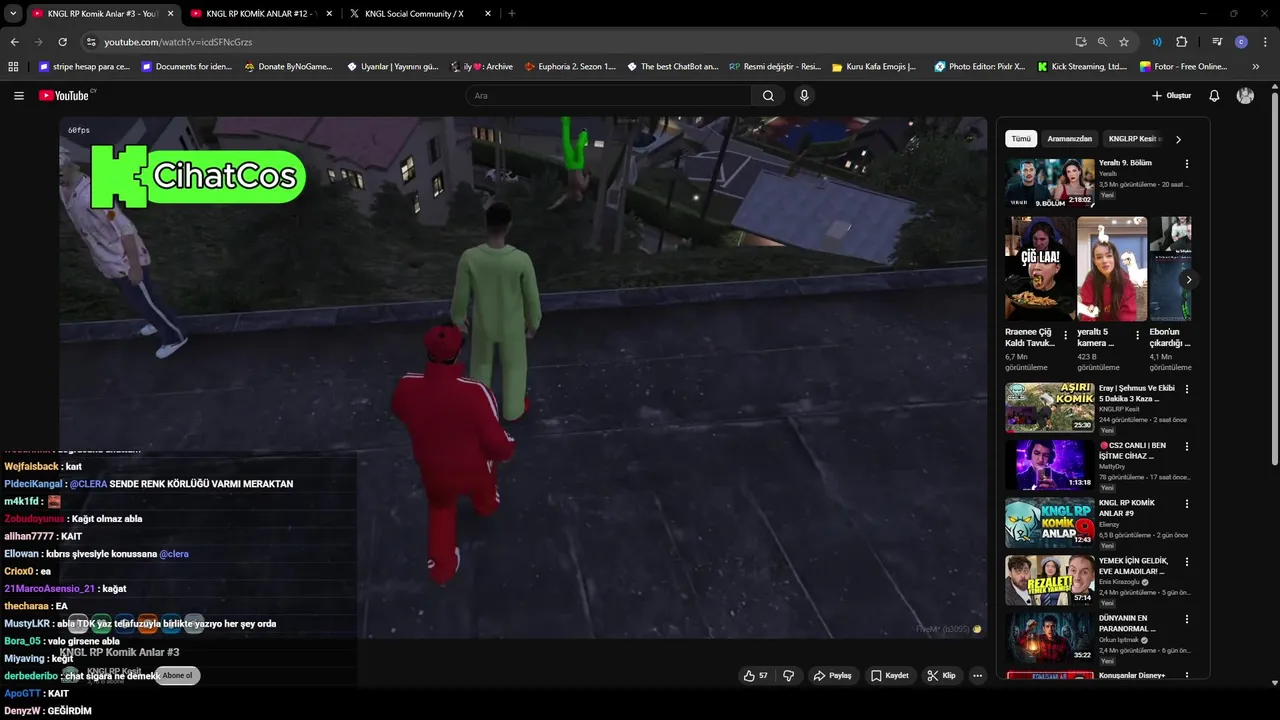Viewport: 1280px width, 720px height.
Task: Click the Paylaş share button
Action: coord(832,676)
